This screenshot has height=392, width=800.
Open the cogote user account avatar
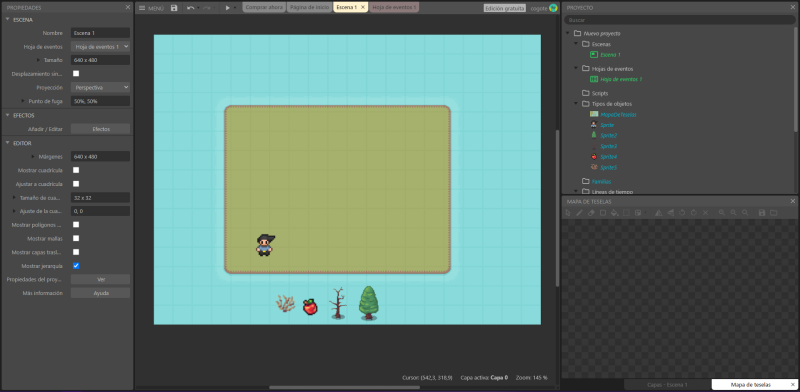click(x=554, y=8)
